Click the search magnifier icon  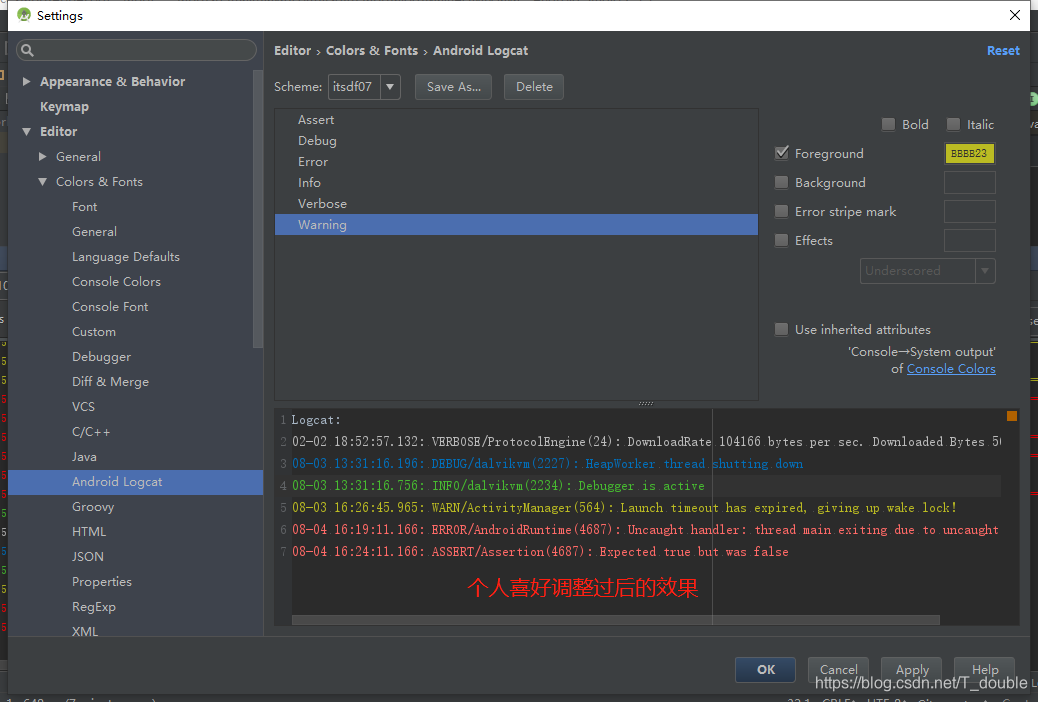coord(27,50)
